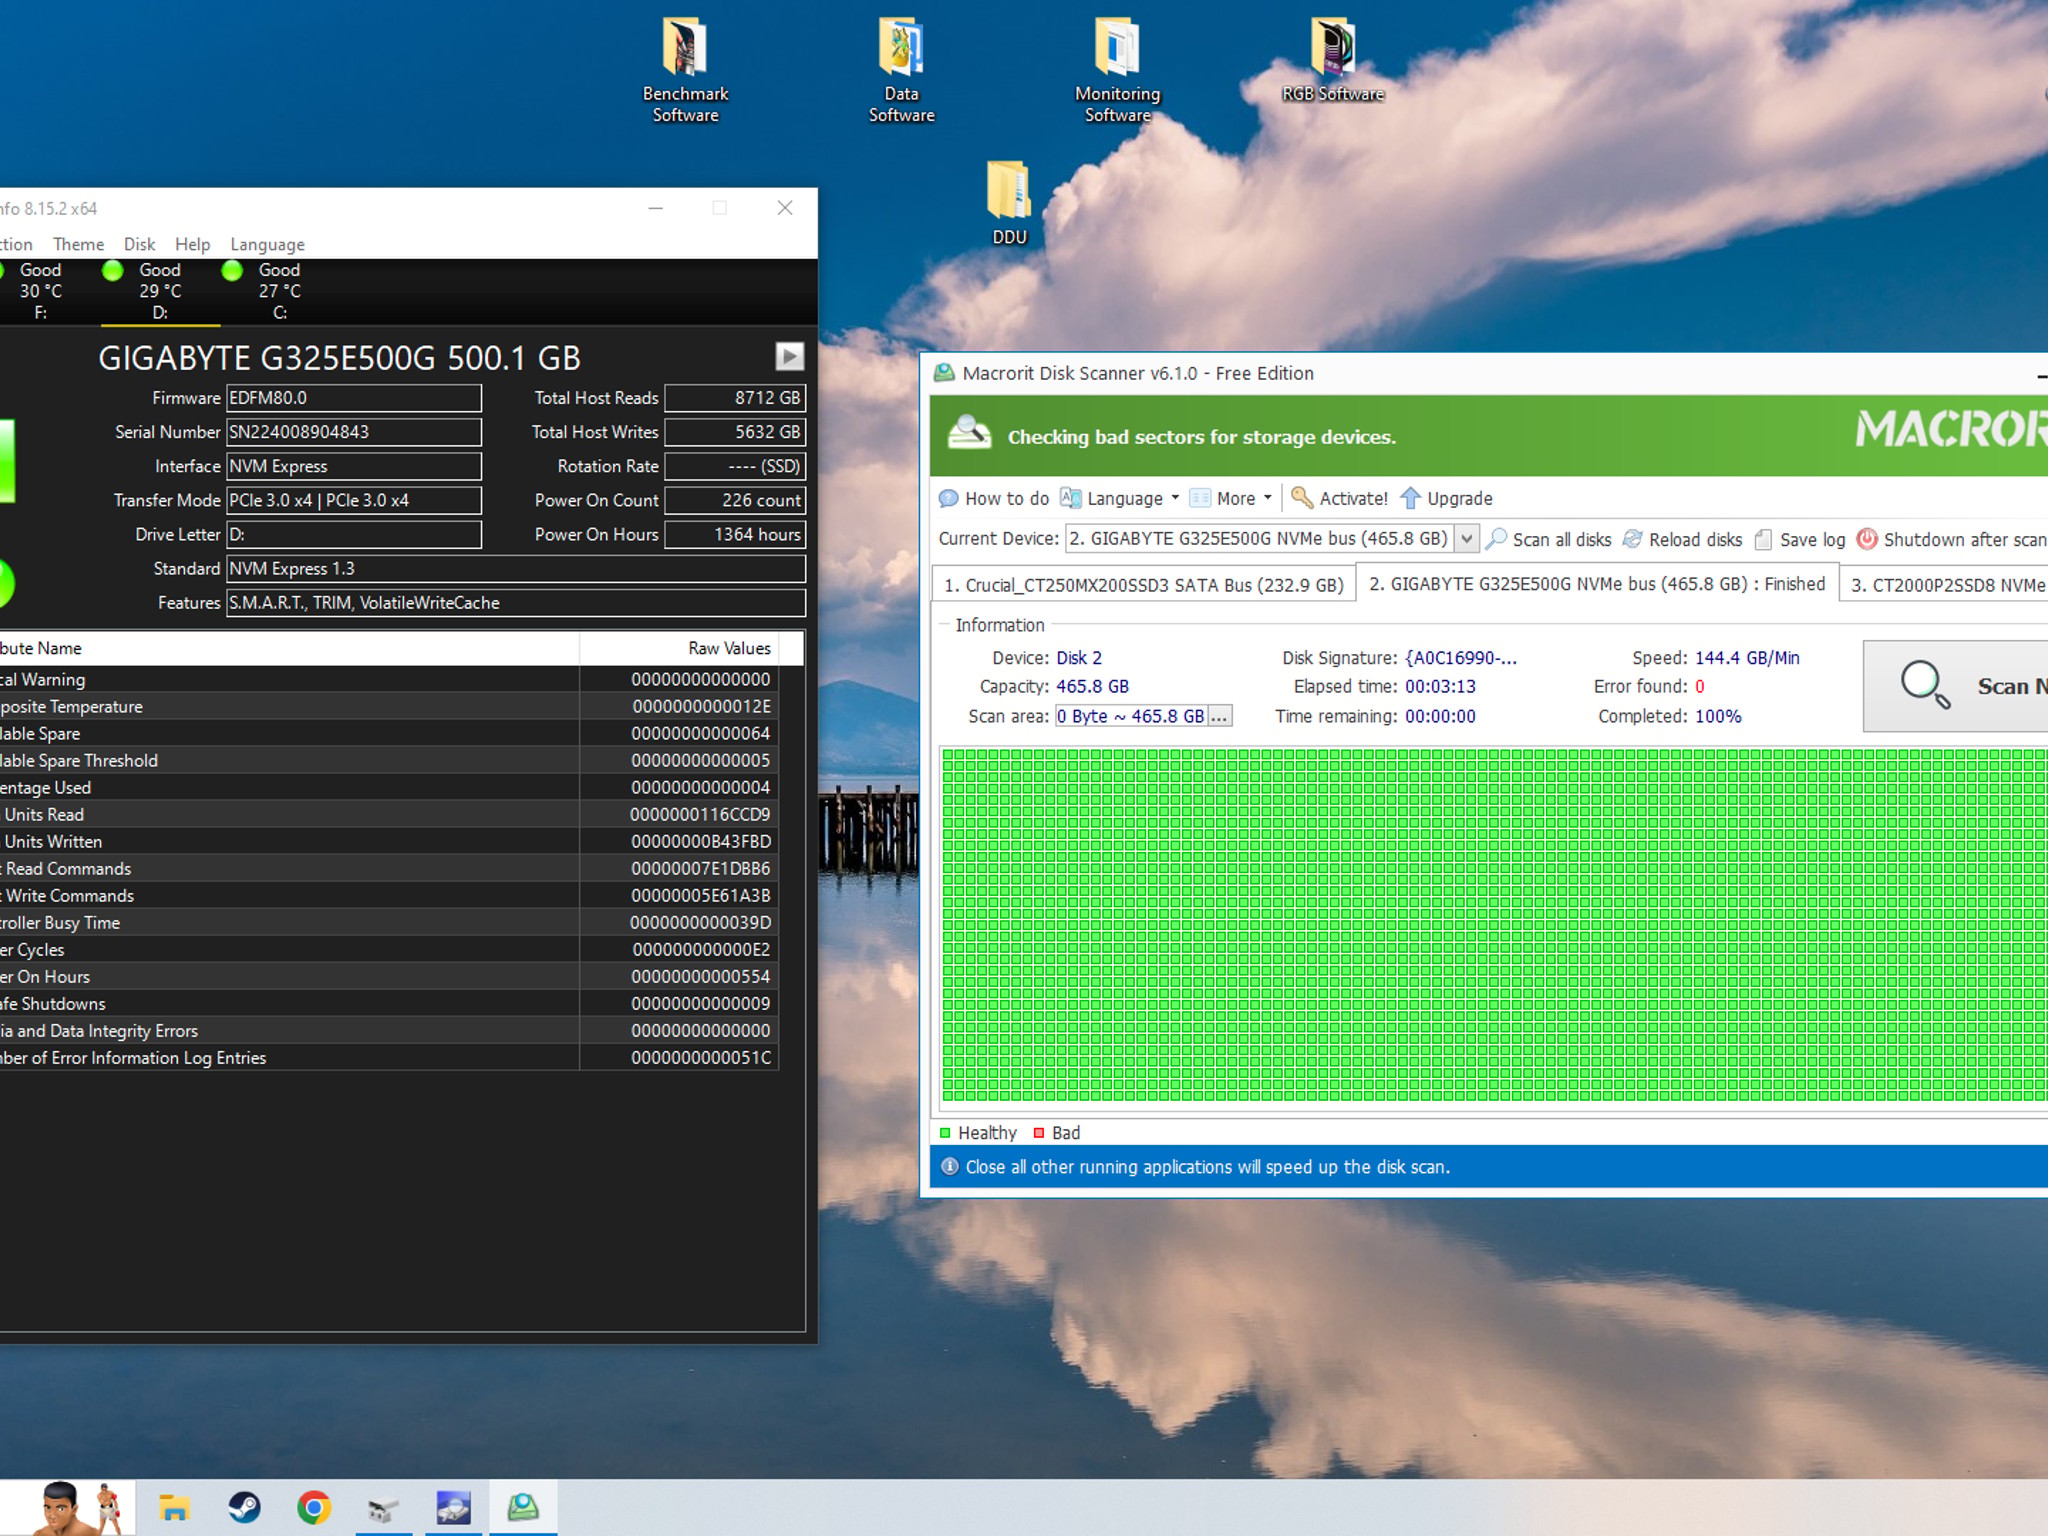Viewport: 2048px width, 1536px height.
Task: Switch to CrystalDiskInfo via its taskbar icon
Action: click(453, 1507)
